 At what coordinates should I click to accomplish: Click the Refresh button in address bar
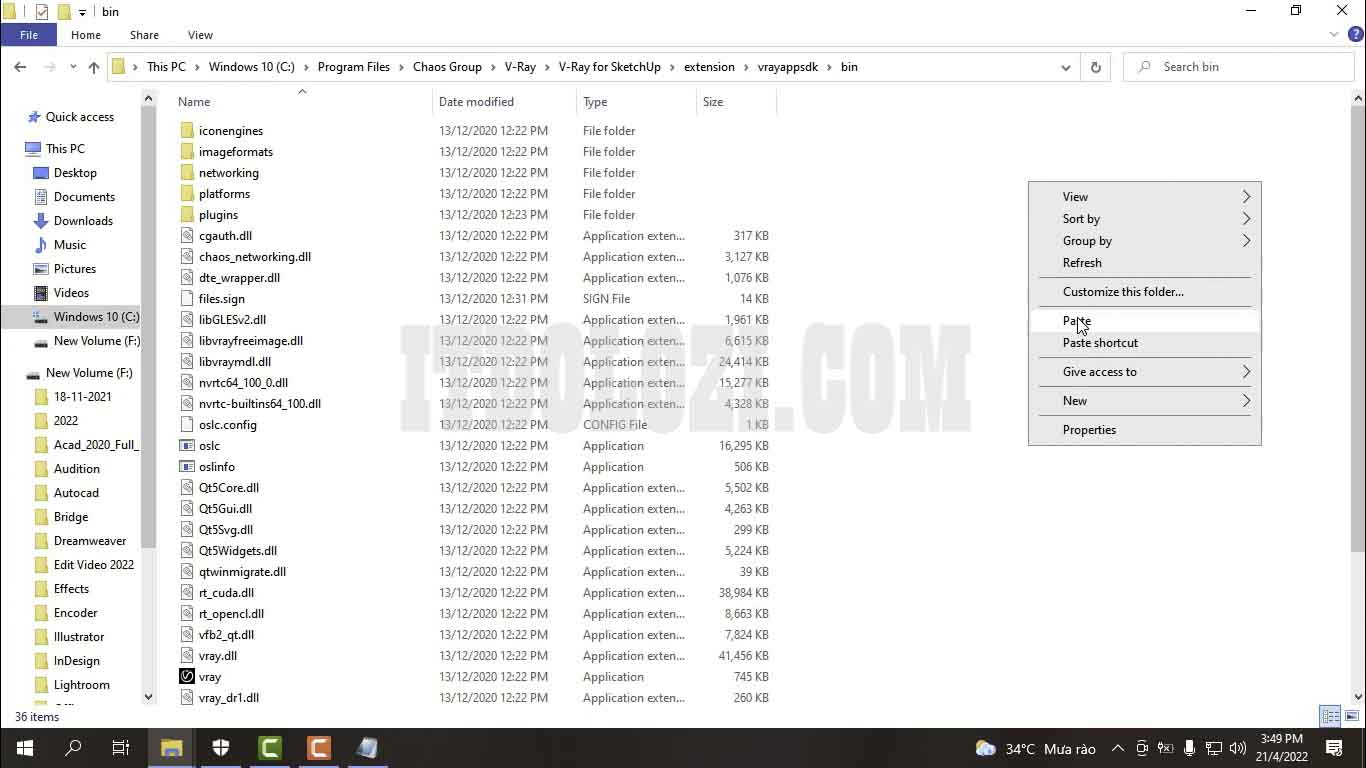(1095, 67)
